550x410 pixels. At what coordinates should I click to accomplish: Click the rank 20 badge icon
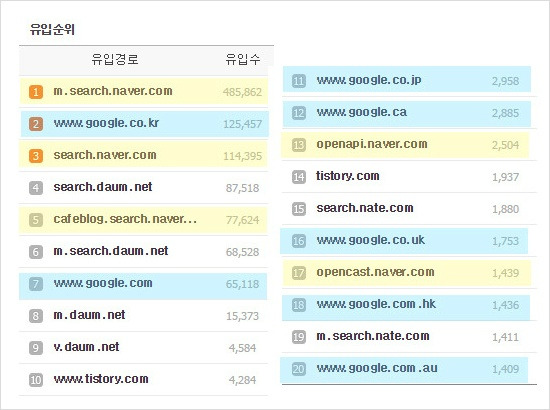point(299,369)
